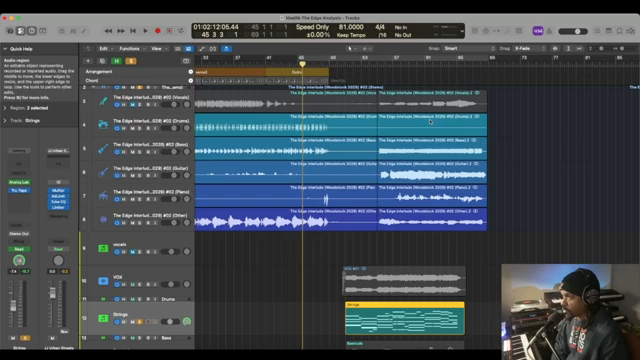This screenshot has width=640, height=360.
Task: Open the Keep Tempo mode menu
Action: [x=351, y=35]
